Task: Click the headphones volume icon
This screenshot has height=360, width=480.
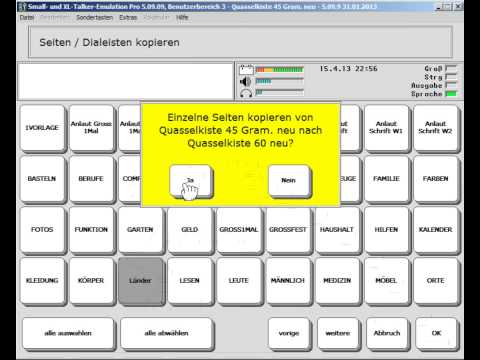Action: click(x=246, y=93)
